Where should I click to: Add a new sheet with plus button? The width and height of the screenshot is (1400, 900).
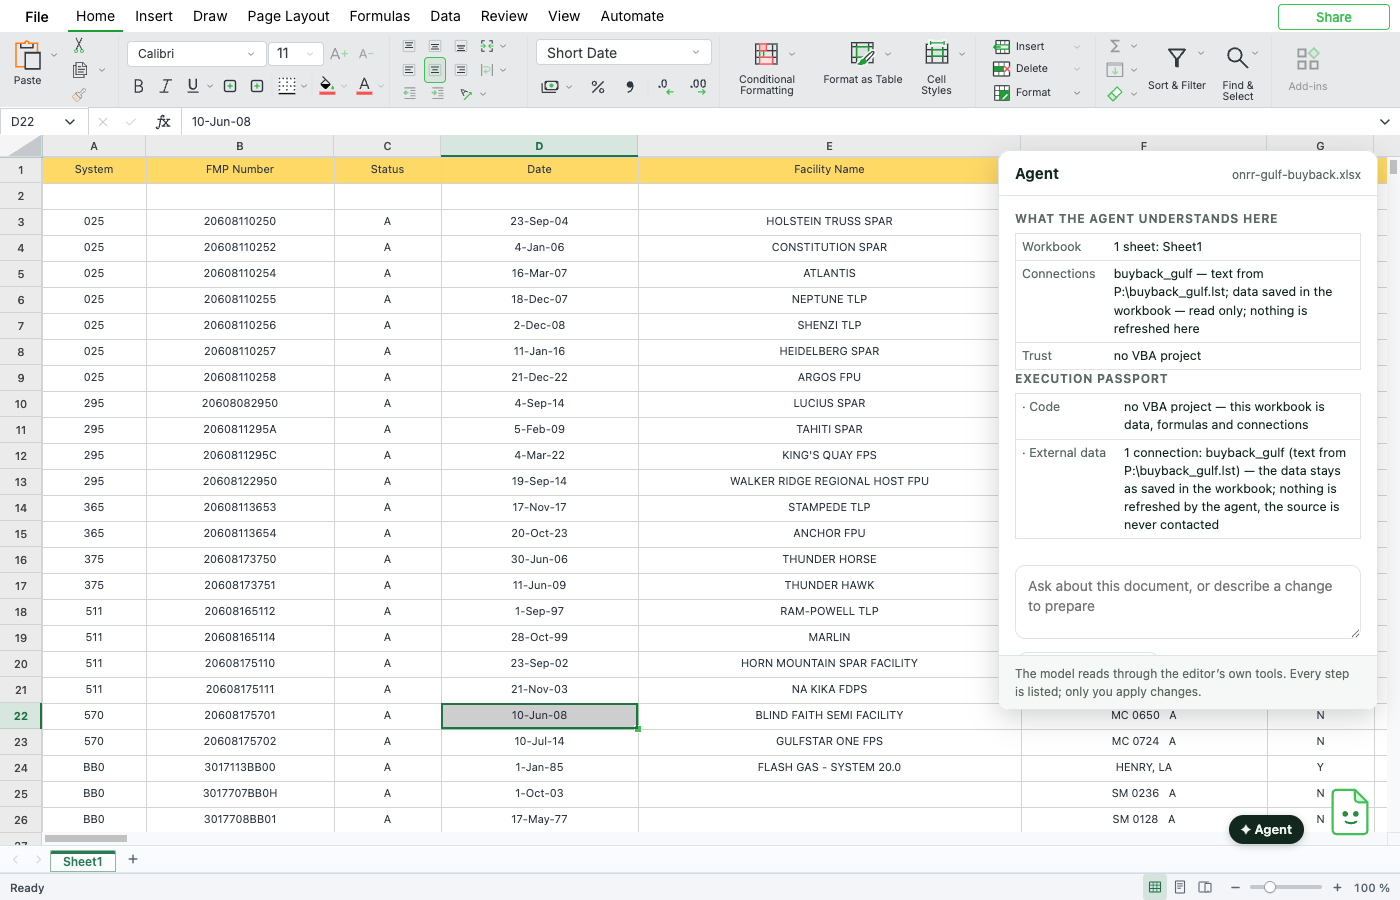click(x=133, y=860)
